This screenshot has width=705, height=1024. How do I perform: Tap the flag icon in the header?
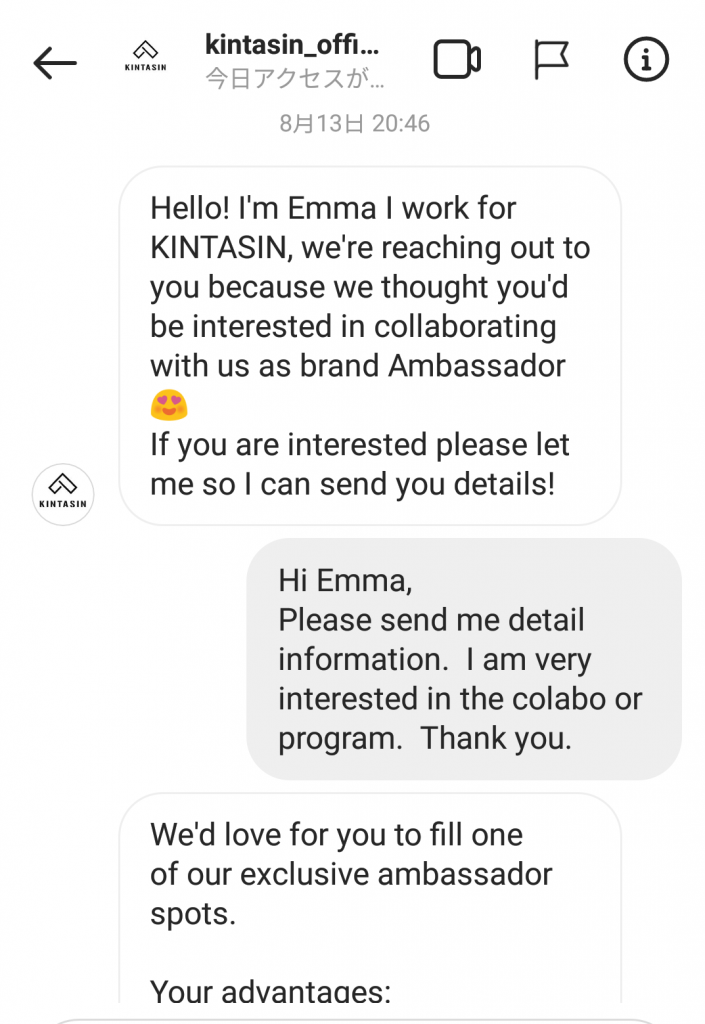(x=550, y=61)
